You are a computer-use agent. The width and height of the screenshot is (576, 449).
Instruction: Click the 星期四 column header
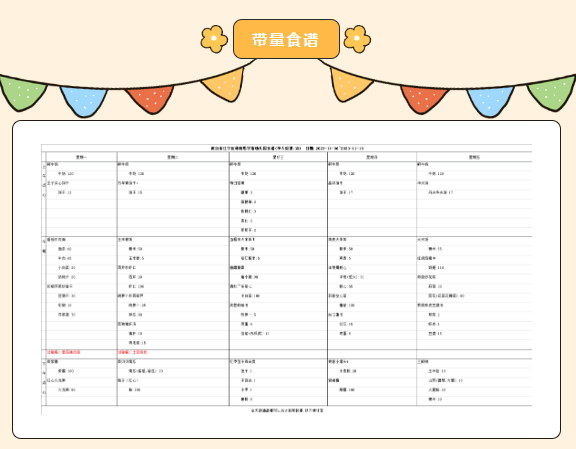point(372,157)
